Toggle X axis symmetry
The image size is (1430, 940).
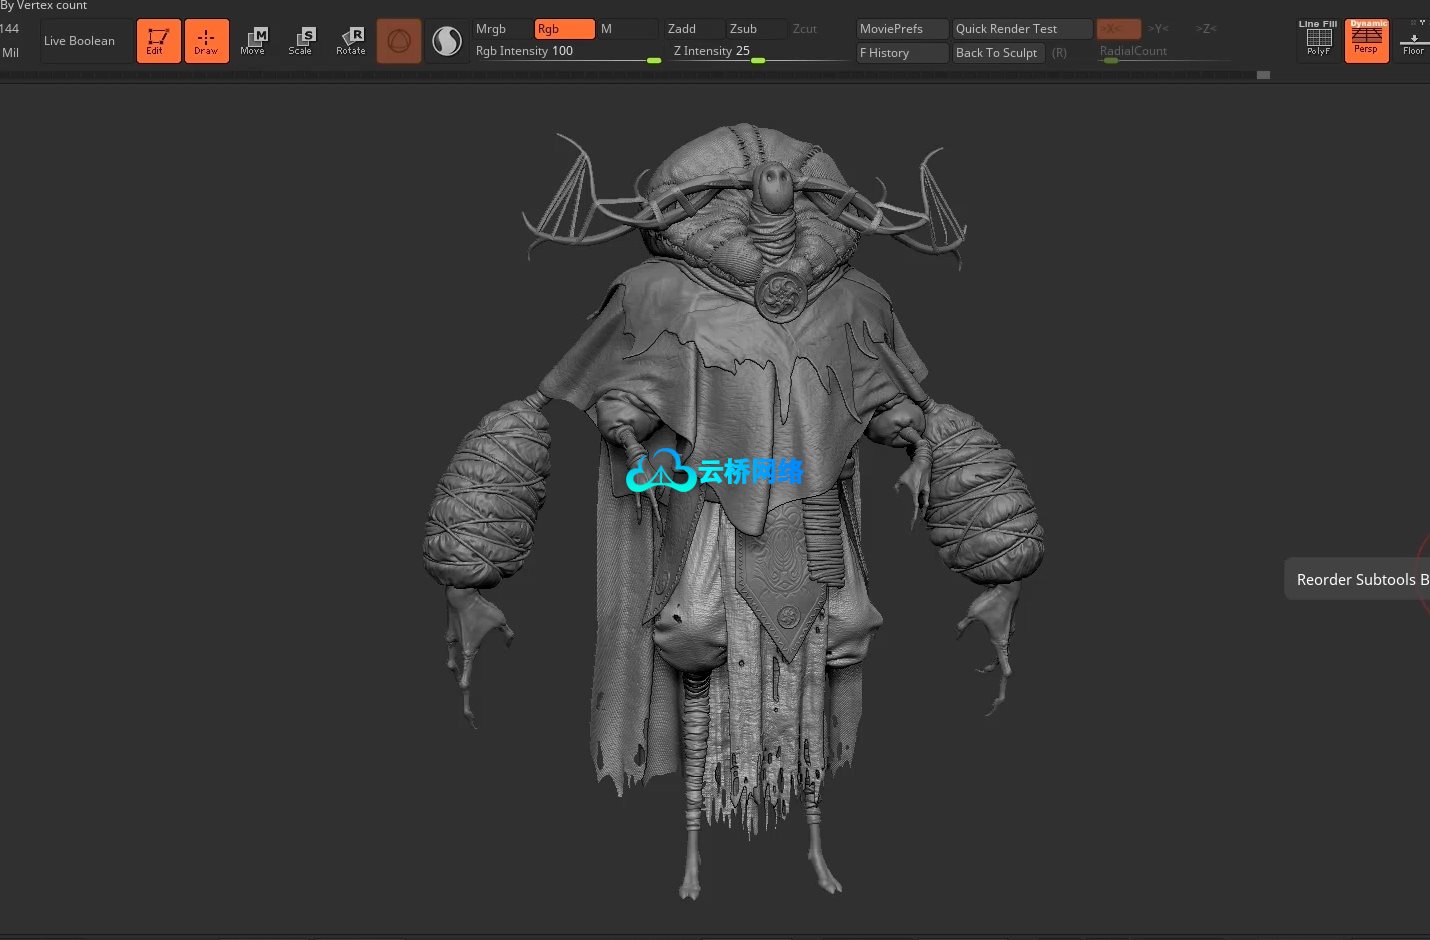coord(1118,29)
